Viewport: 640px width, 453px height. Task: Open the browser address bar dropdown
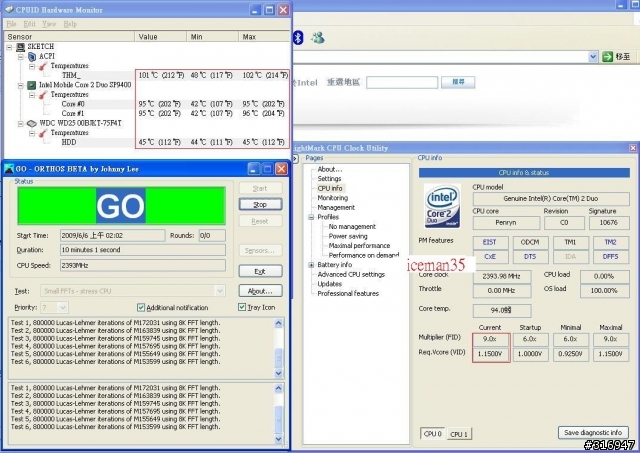coord(593,57)
